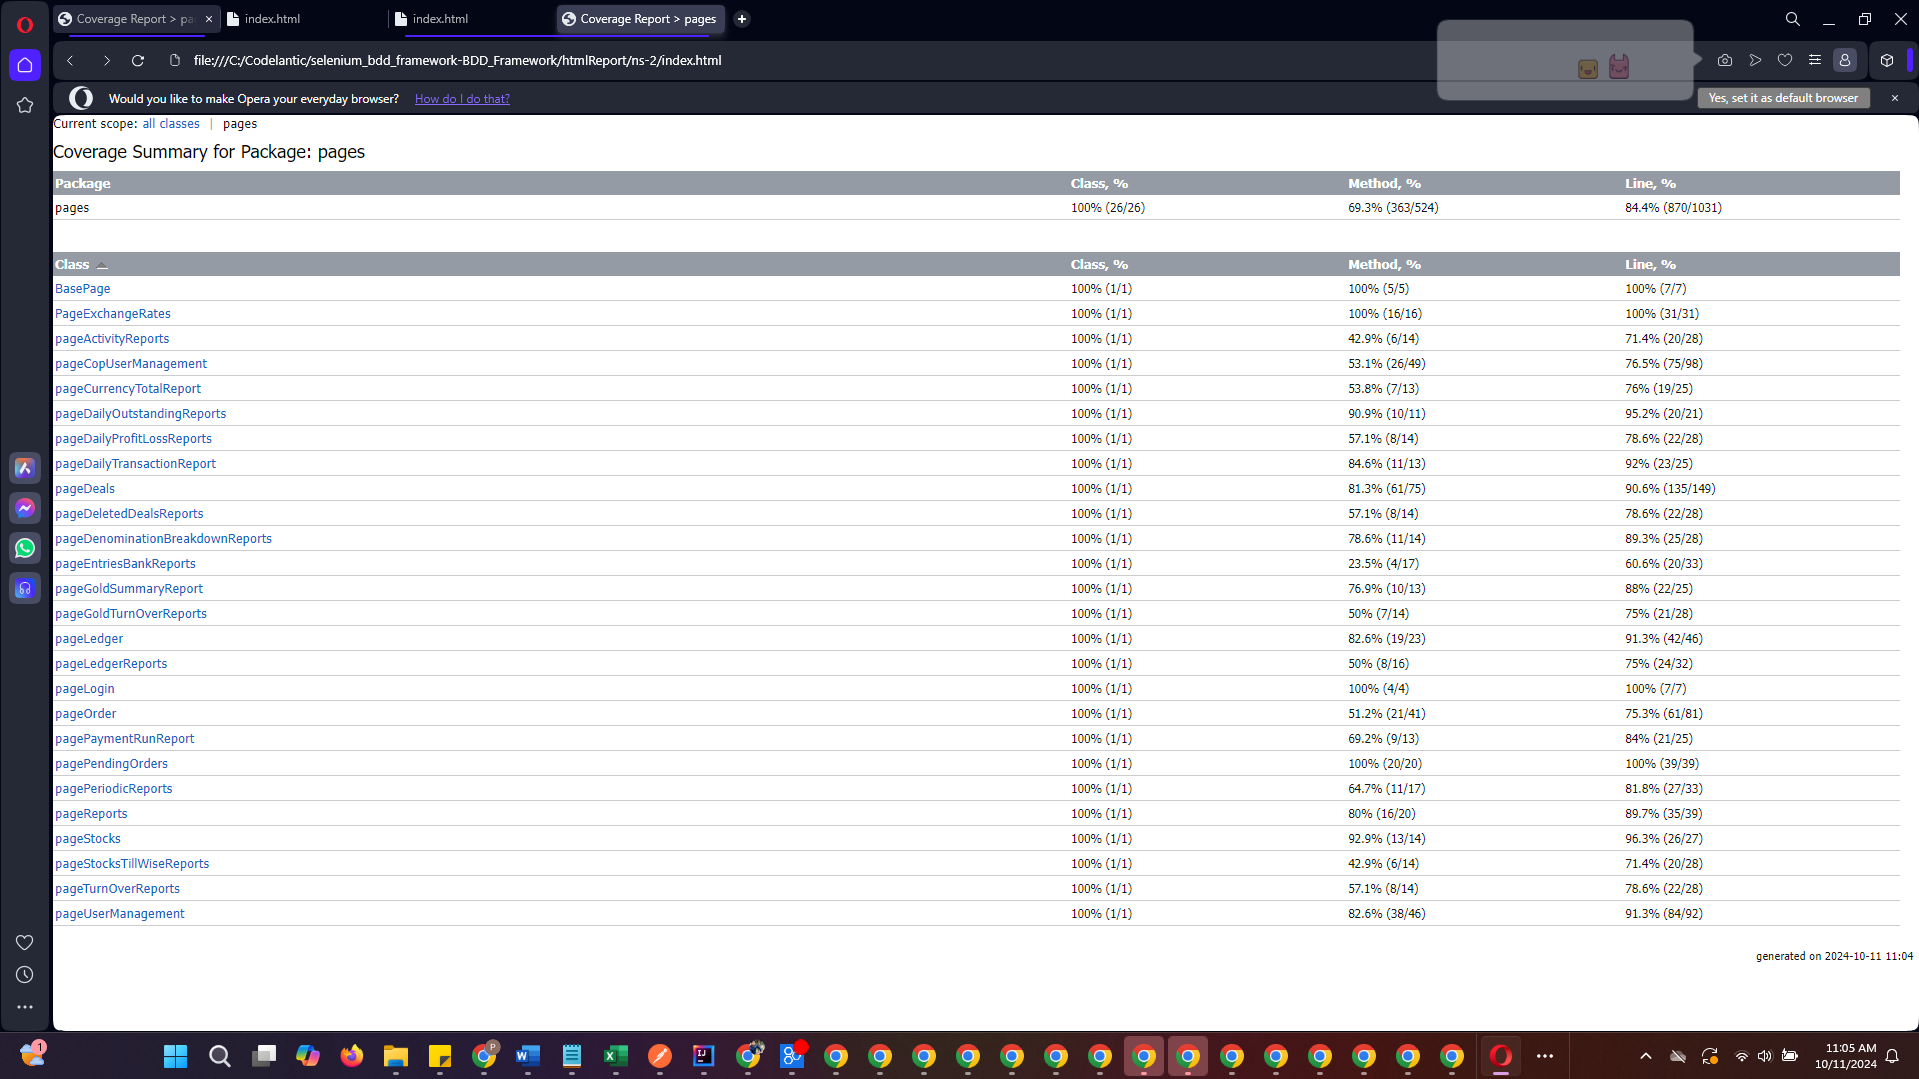Search tabs magnifier icon
This screenshot has height=1079, width=1919.
point(1793,19)
